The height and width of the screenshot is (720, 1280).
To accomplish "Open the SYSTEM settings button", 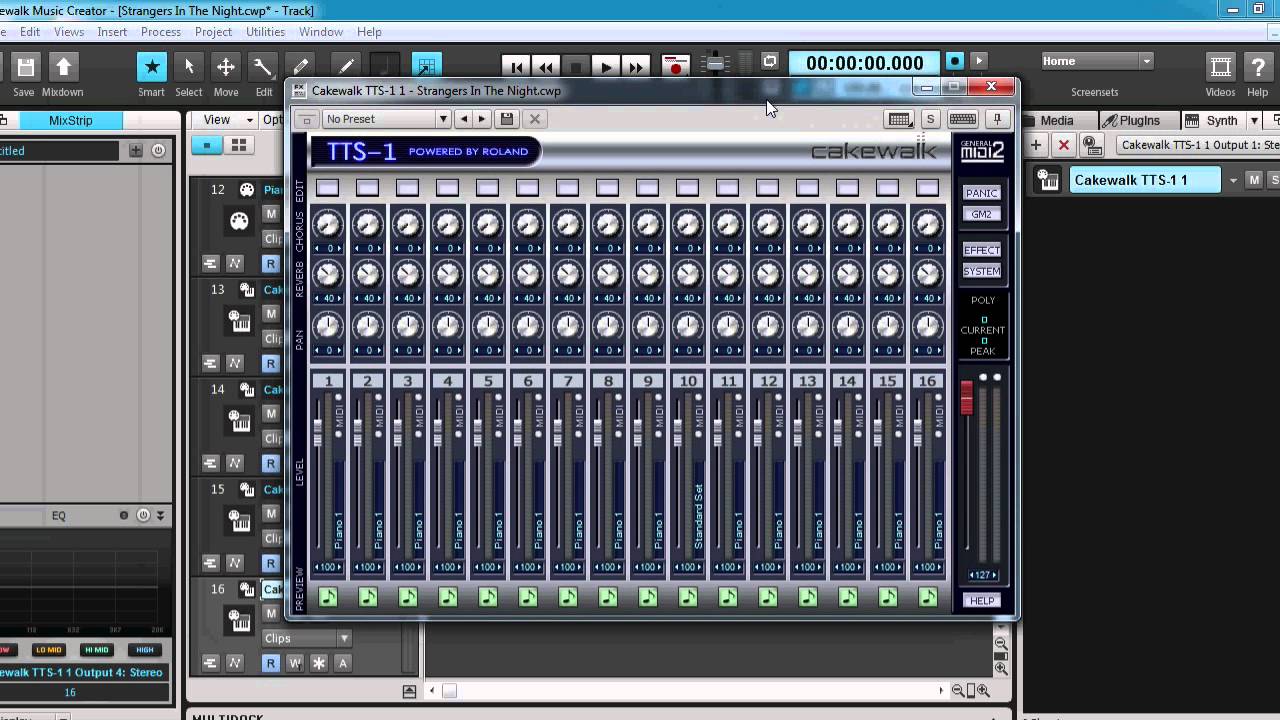I will click(x=981, y=271).
